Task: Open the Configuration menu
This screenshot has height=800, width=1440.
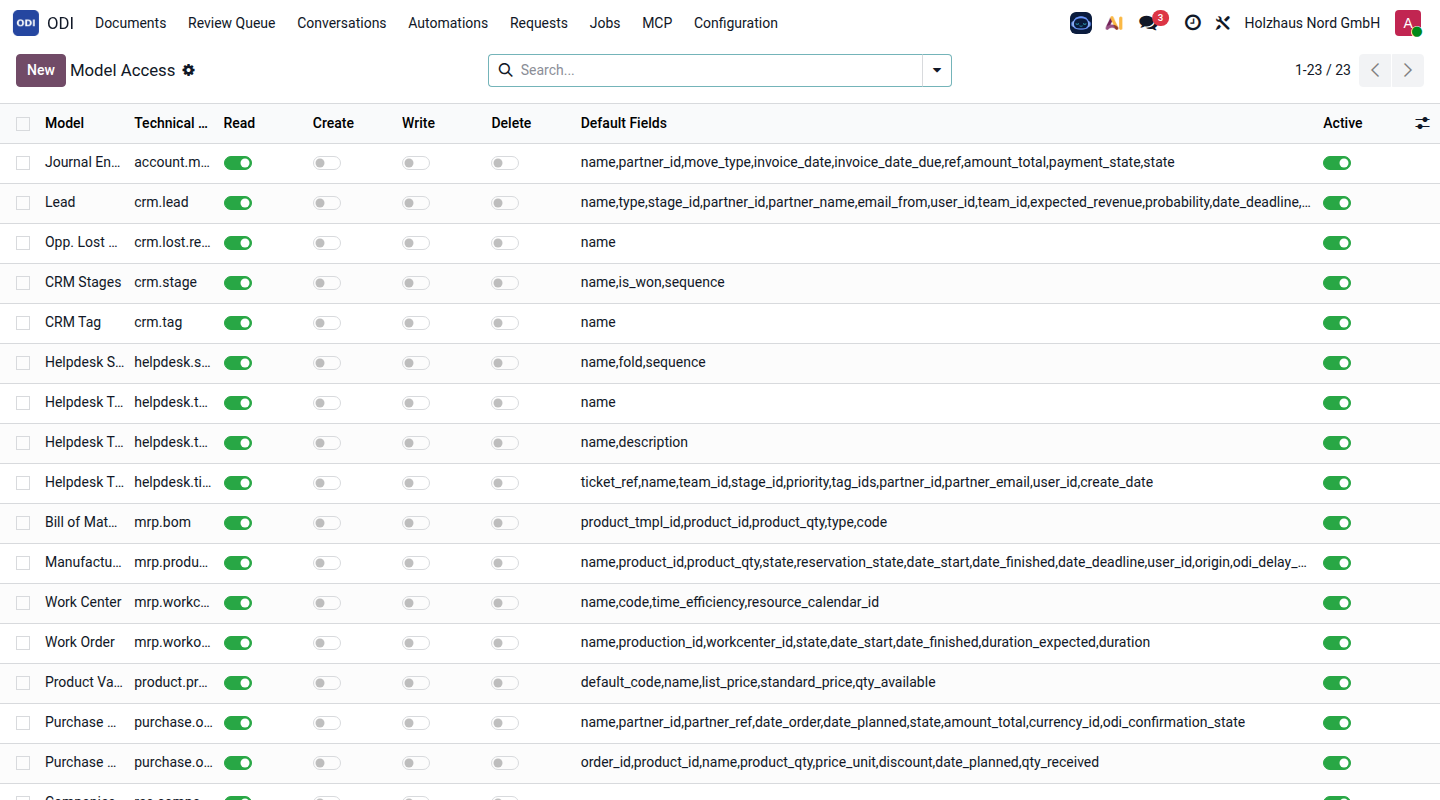Action: [x=735, y=23]
